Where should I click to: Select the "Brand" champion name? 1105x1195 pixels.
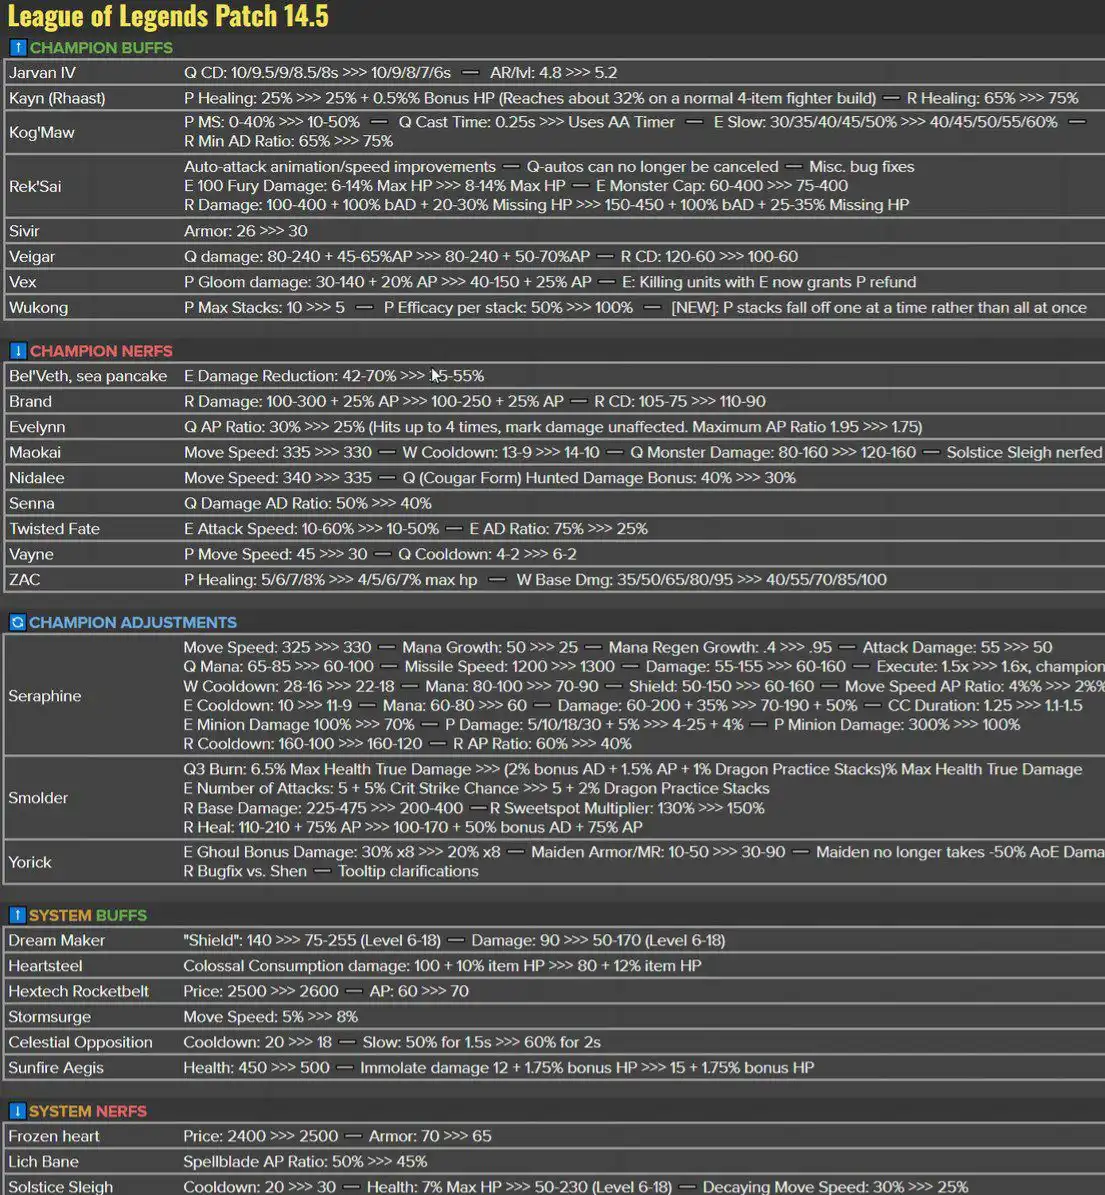(30, 401)
